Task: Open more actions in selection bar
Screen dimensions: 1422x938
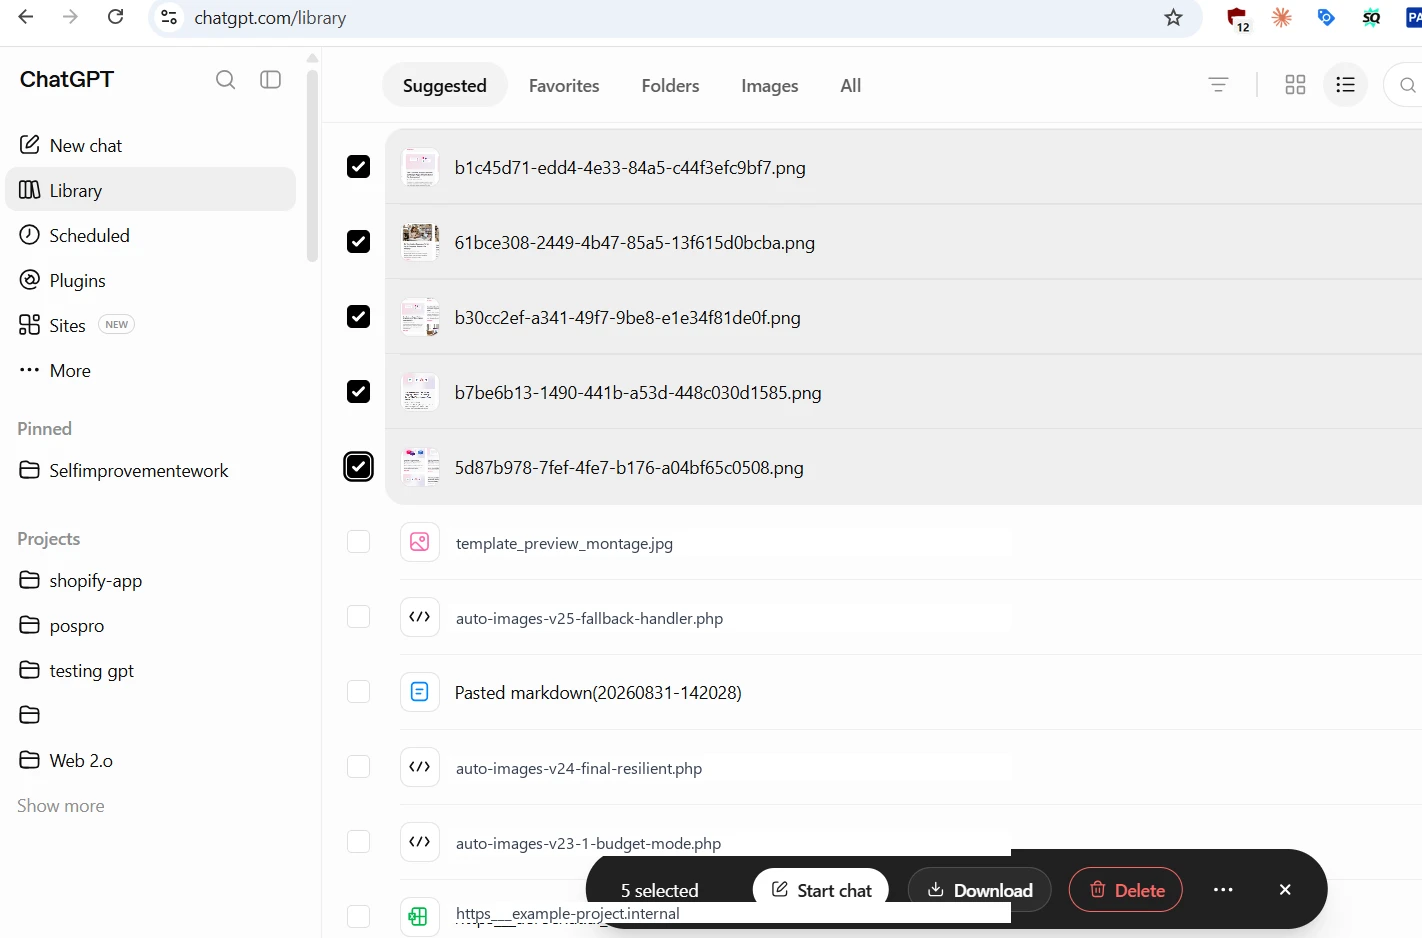Action: (1223, 890)
